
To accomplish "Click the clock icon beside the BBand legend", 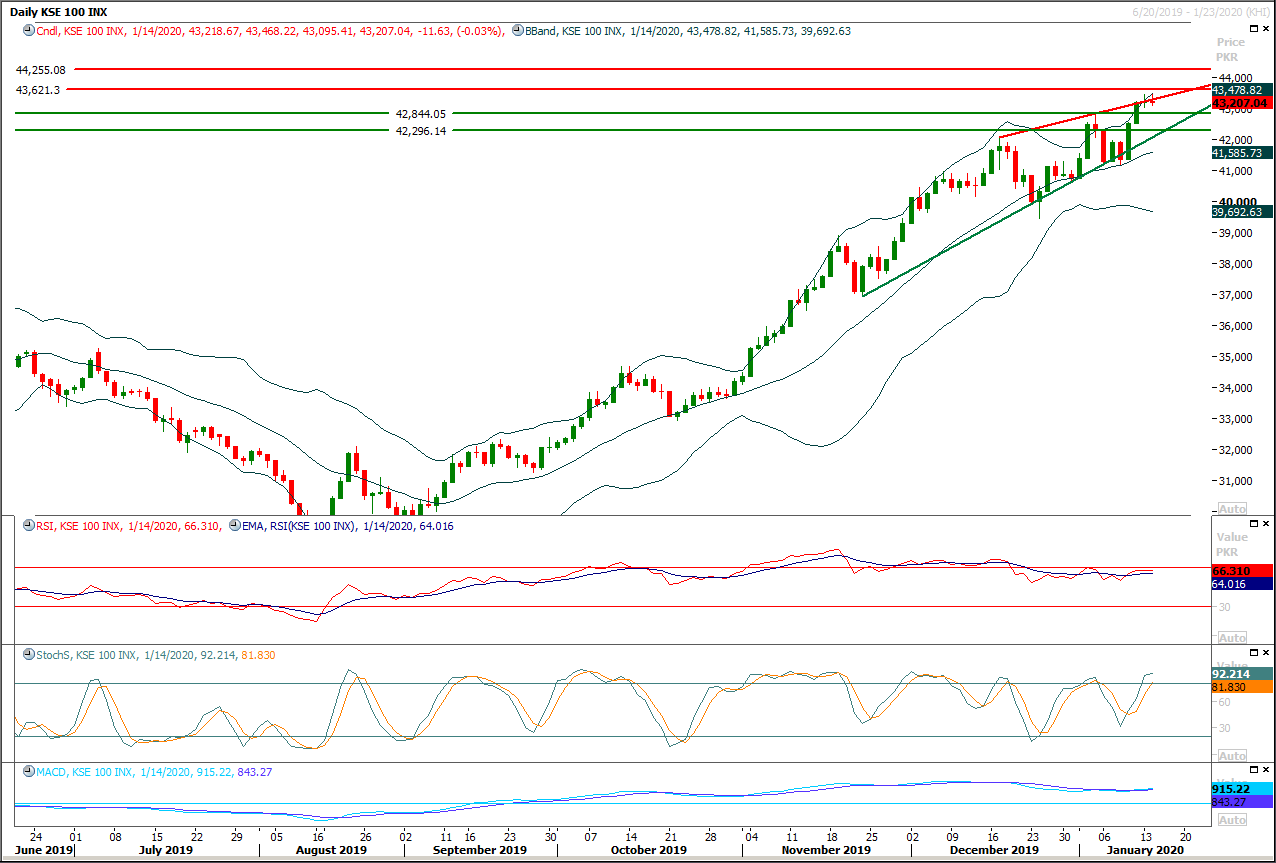I will (x=516, y=31).
